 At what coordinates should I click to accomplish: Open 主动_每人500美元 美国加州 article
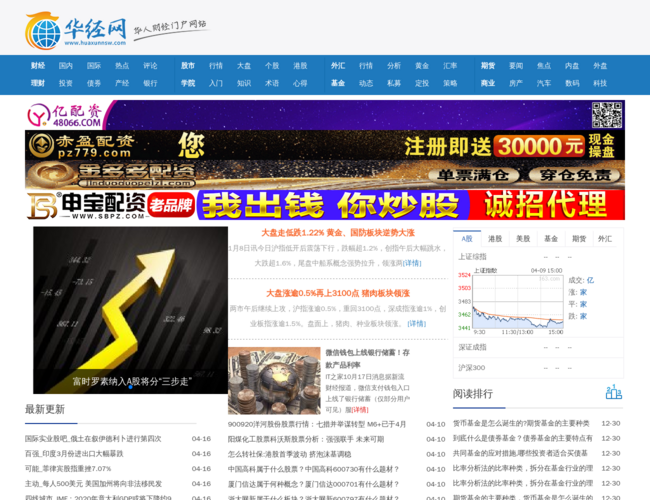pos(93,483)
